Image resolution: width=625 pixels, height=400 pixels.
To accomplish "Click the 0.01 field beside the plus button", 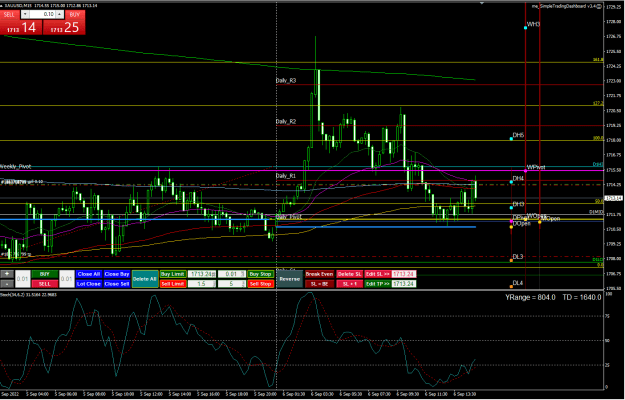I will 23,279.
